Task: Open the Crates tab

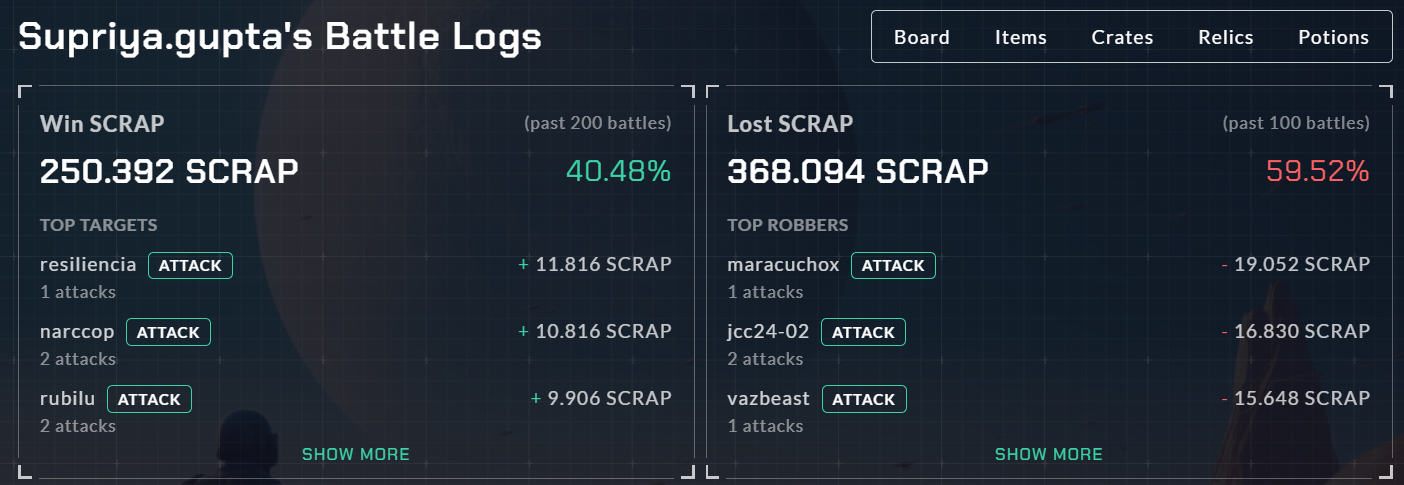Action: pos(1122,37)
